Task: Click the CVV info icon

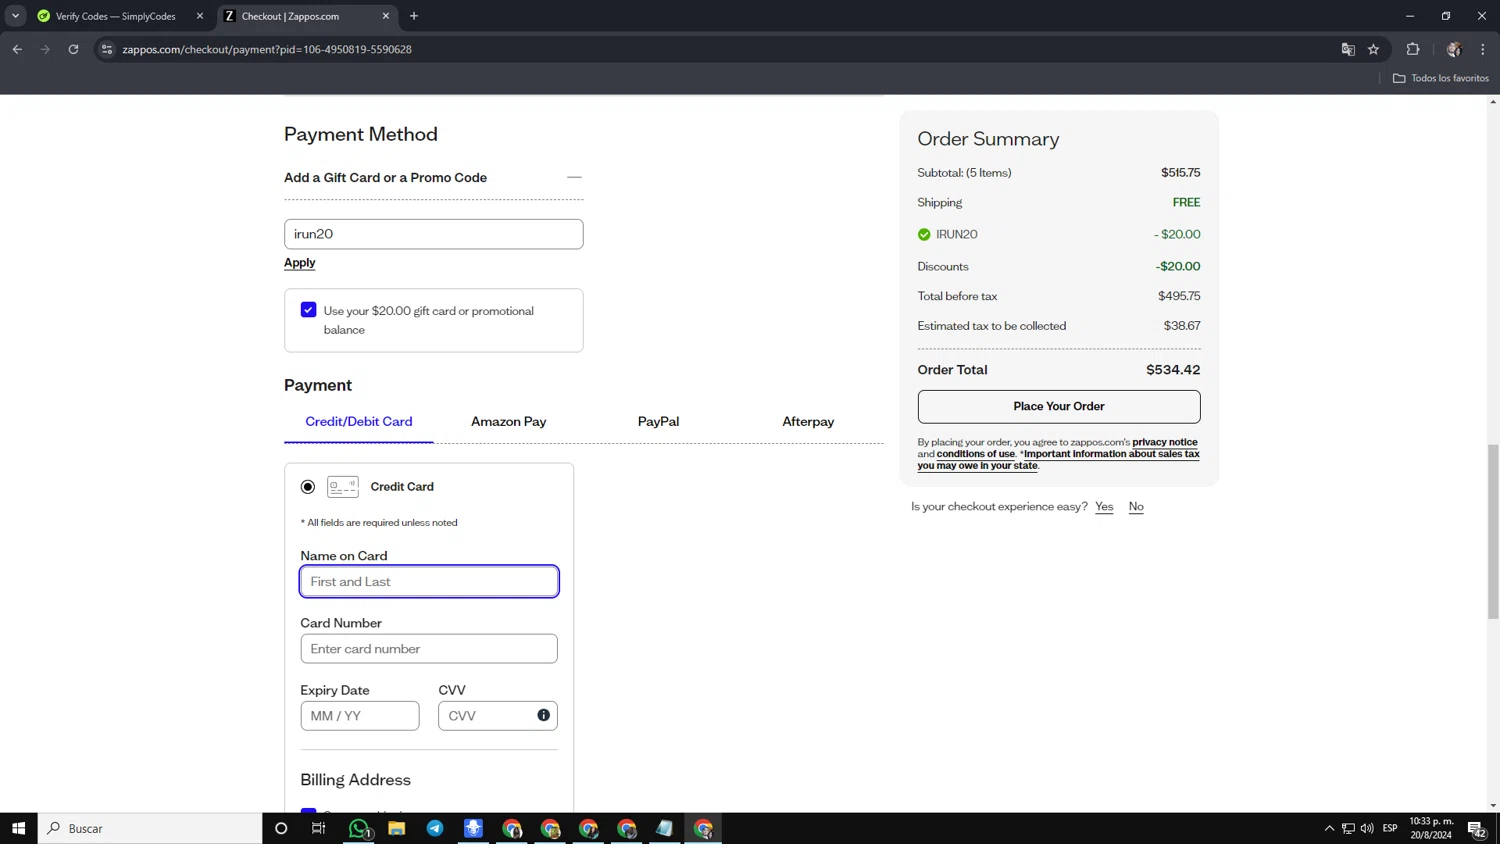Action: [543, 715]
